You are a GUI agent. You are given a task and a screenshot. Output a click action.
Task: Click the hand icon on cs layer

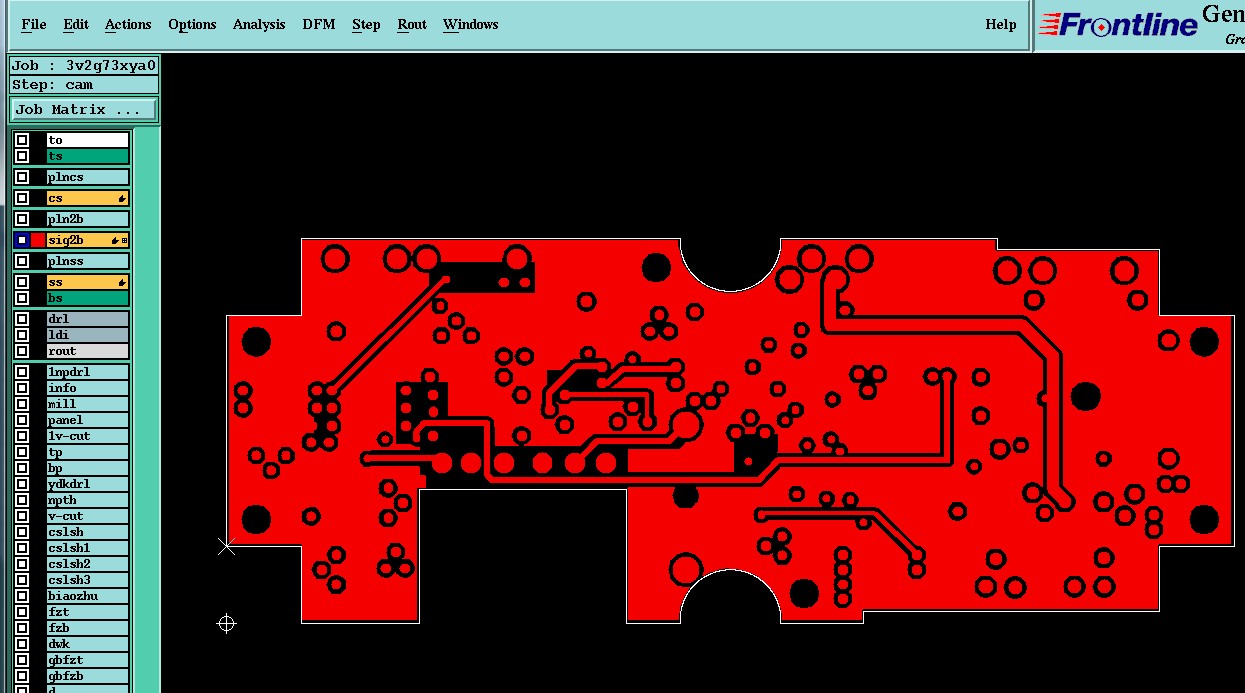(122, 198)
